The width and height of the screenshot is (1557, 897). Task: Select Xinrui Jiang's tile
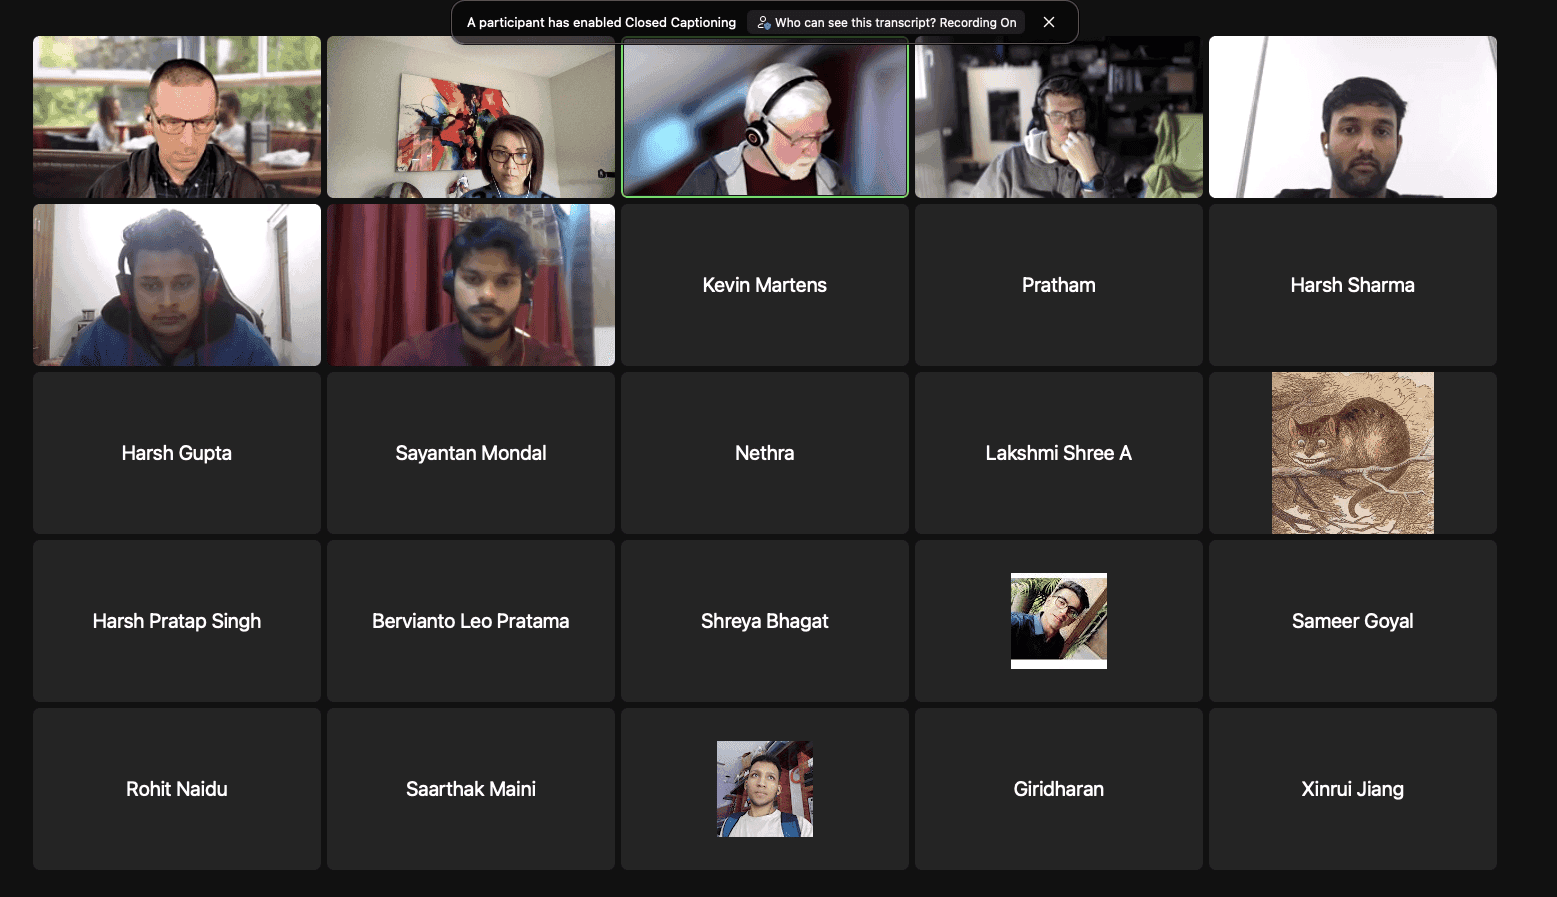tap(1352, 789)
